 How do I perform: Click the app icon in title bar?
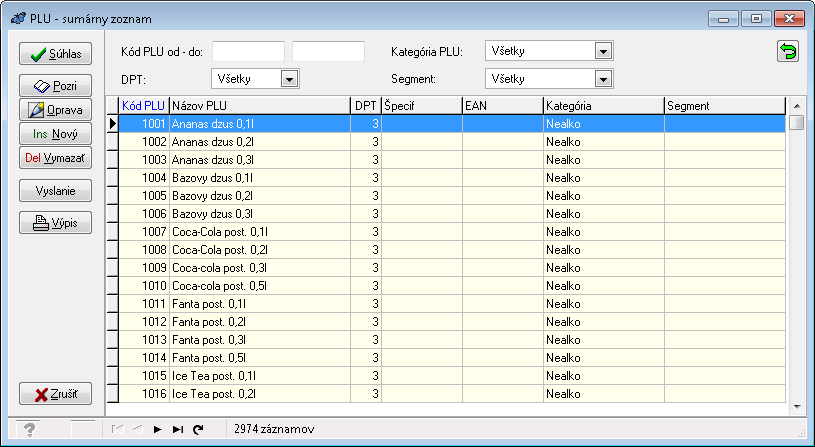point(18,19)
